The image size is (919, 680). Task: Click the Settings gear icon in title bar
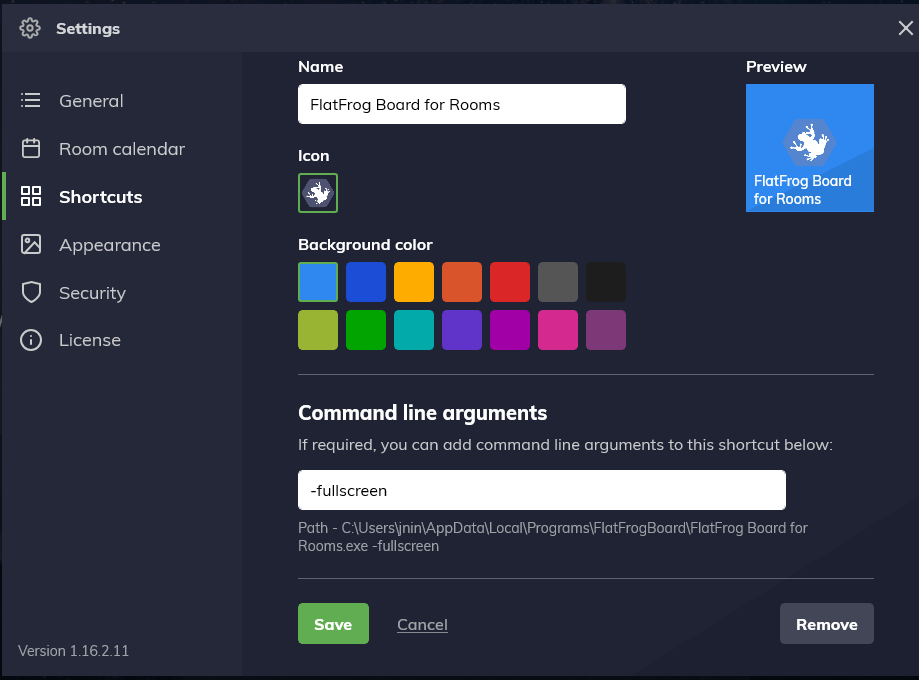[30, 28]
